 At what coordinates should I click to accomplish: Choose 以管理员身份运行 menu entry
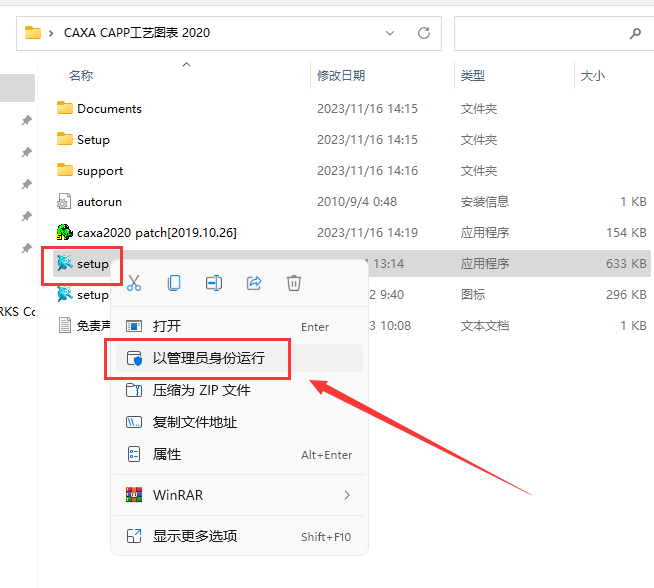click(239, 358)
